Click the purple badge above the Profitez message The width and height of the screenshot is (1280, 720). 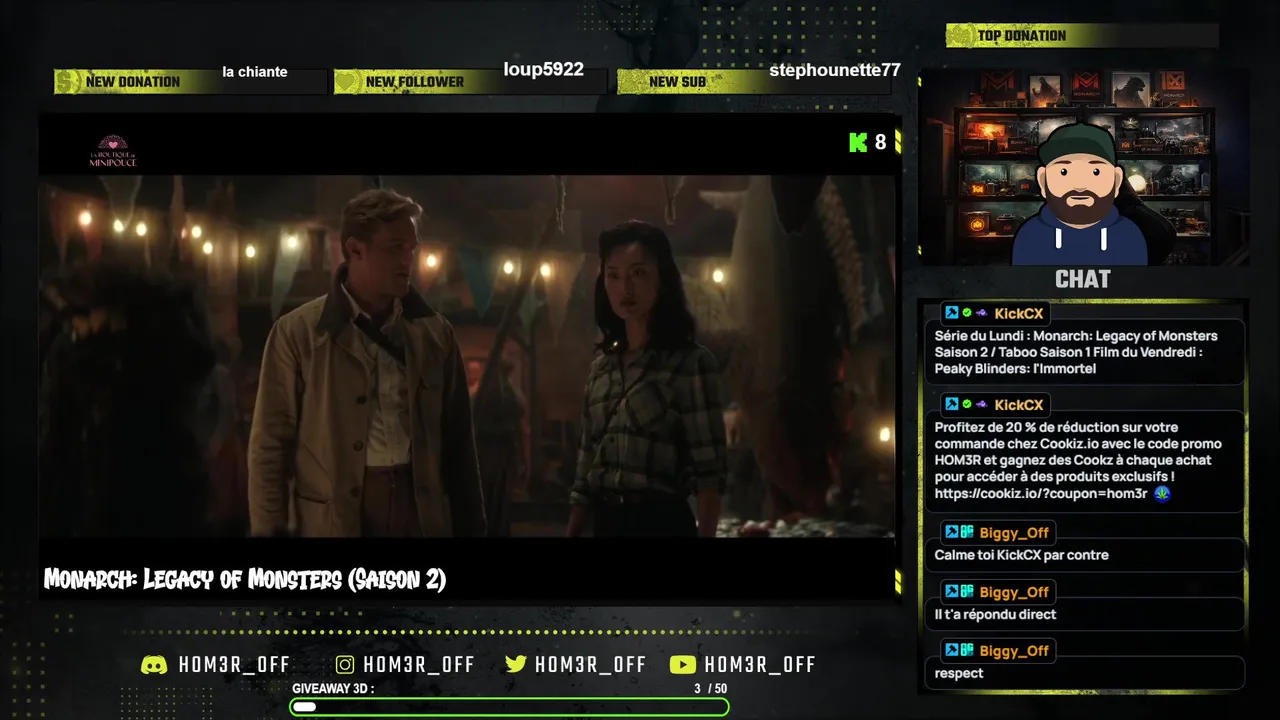coord(982,405)
